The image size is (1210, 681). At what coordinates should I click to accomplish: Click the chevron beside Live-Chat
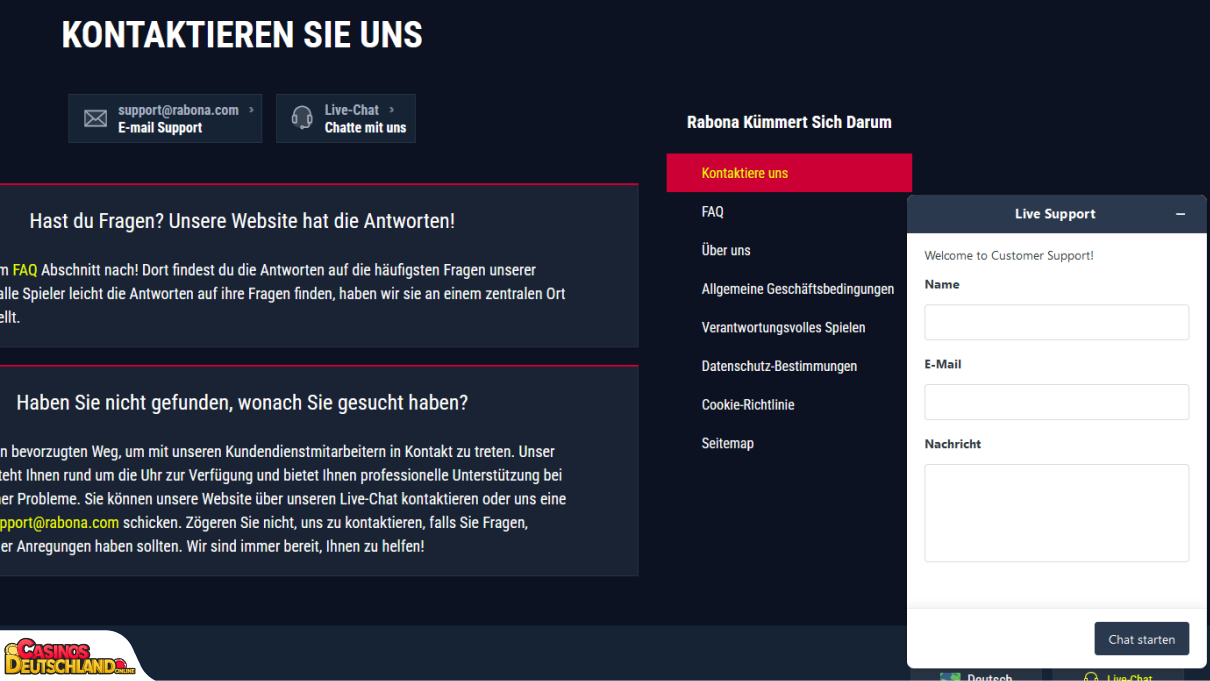[x=391, y=110]
